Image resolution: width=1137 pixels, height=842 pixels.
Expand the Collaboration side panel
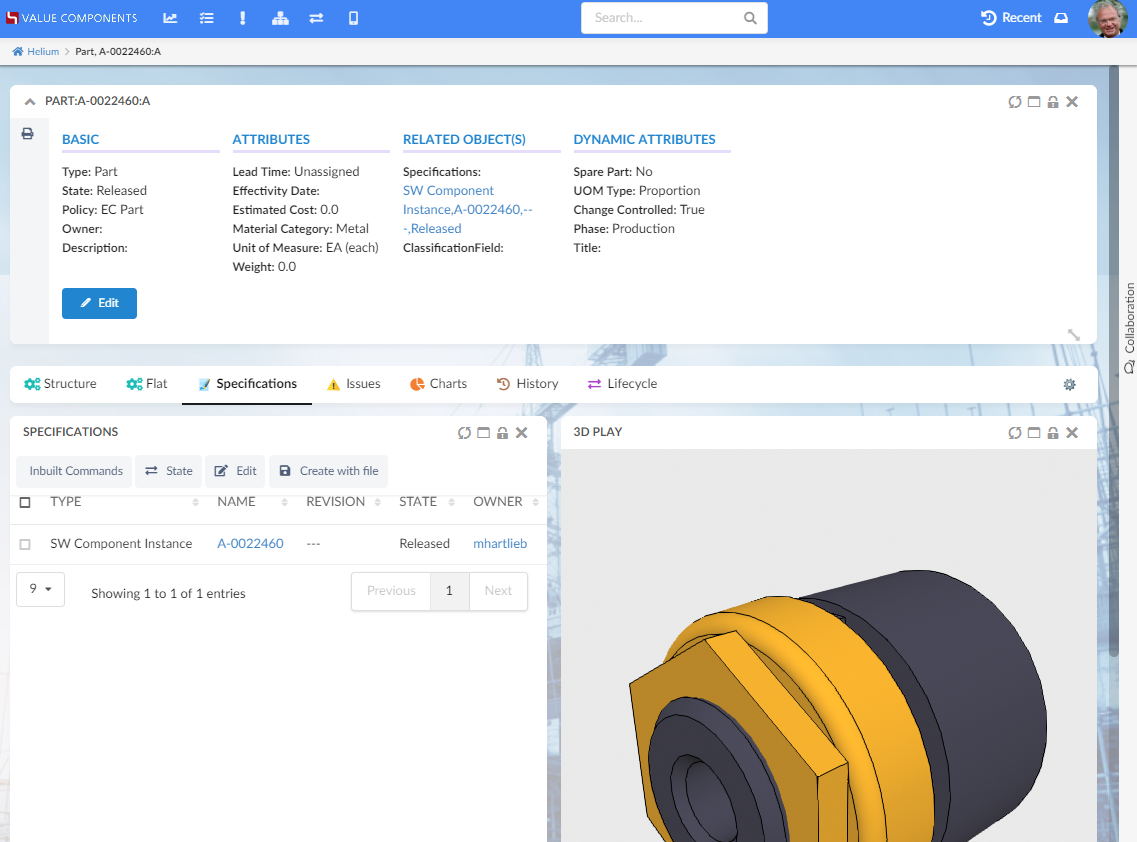point(1129,328)
